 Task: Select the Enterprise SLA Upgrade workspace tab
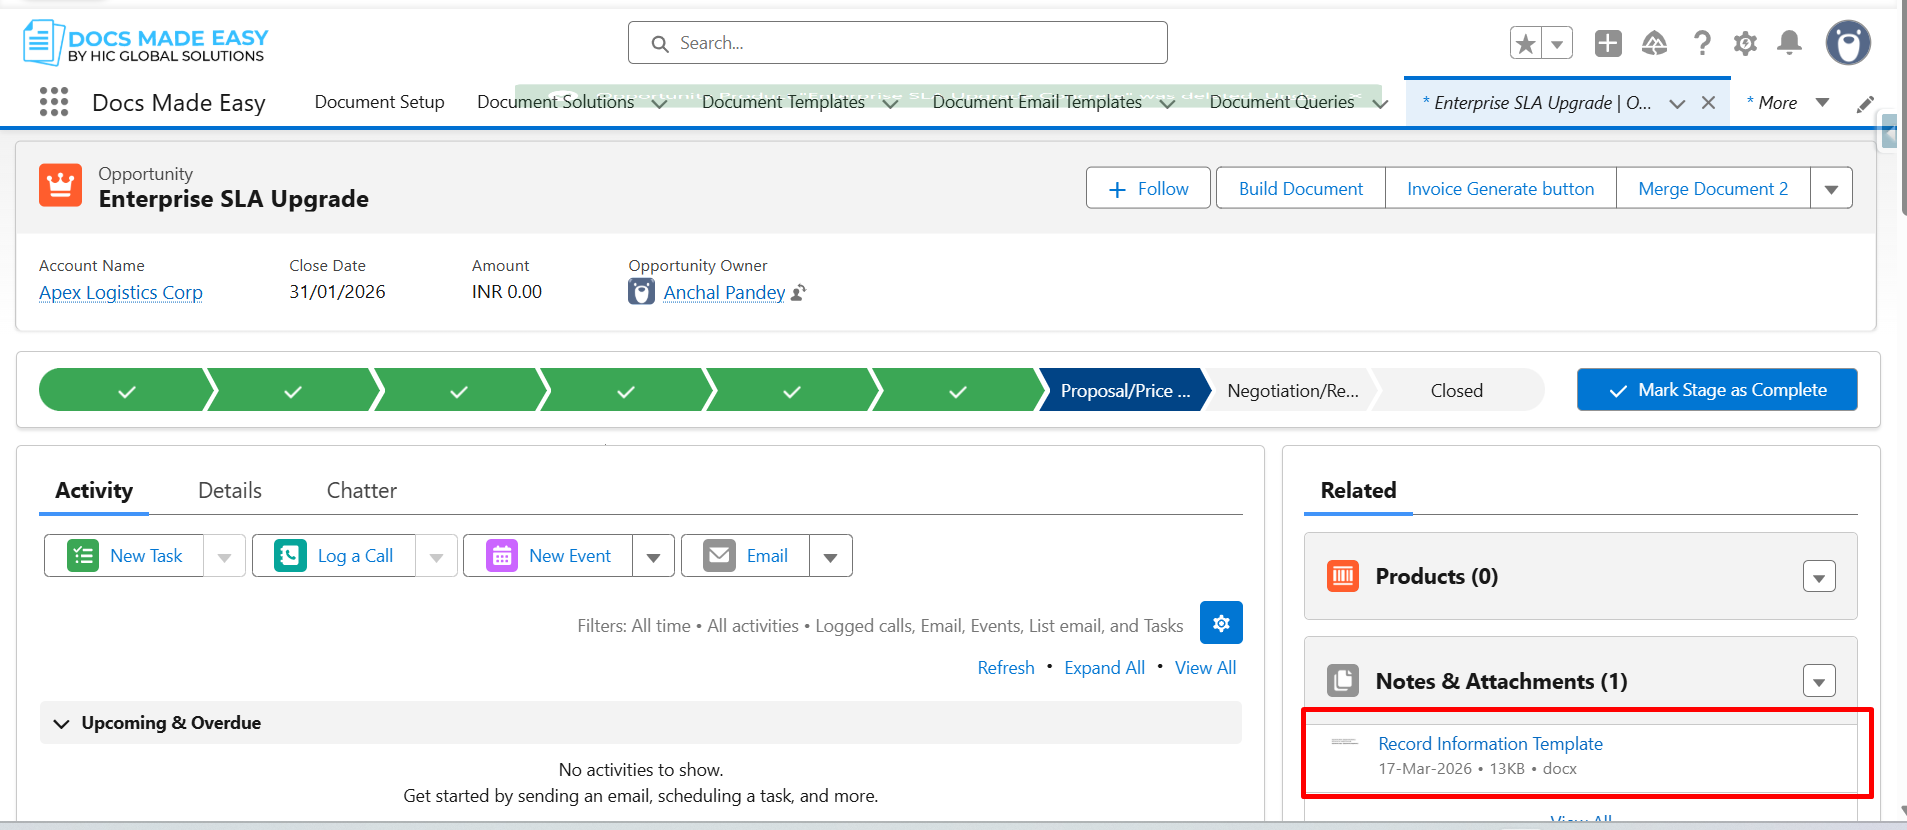[x=1543, y=103]
